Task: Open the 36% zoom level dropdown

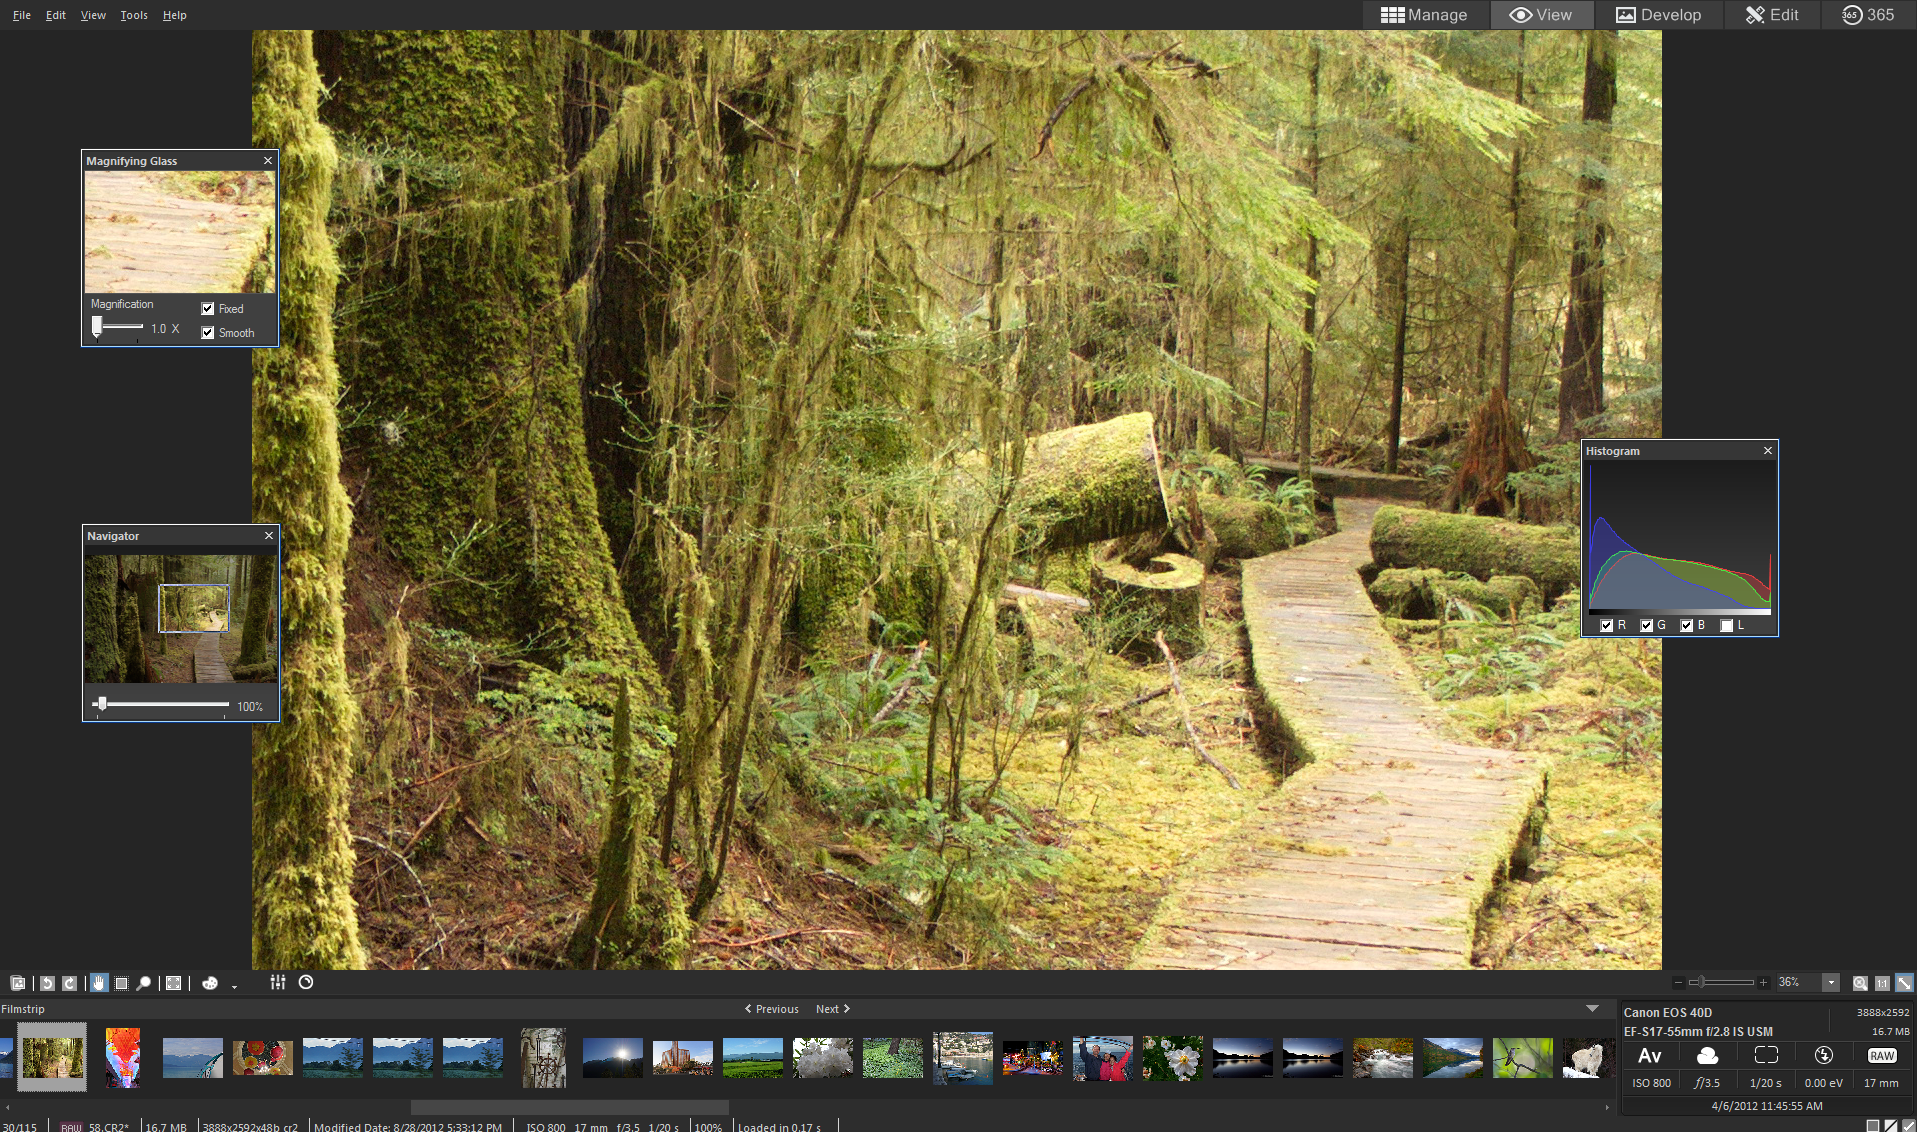Action: (1831, 983)
